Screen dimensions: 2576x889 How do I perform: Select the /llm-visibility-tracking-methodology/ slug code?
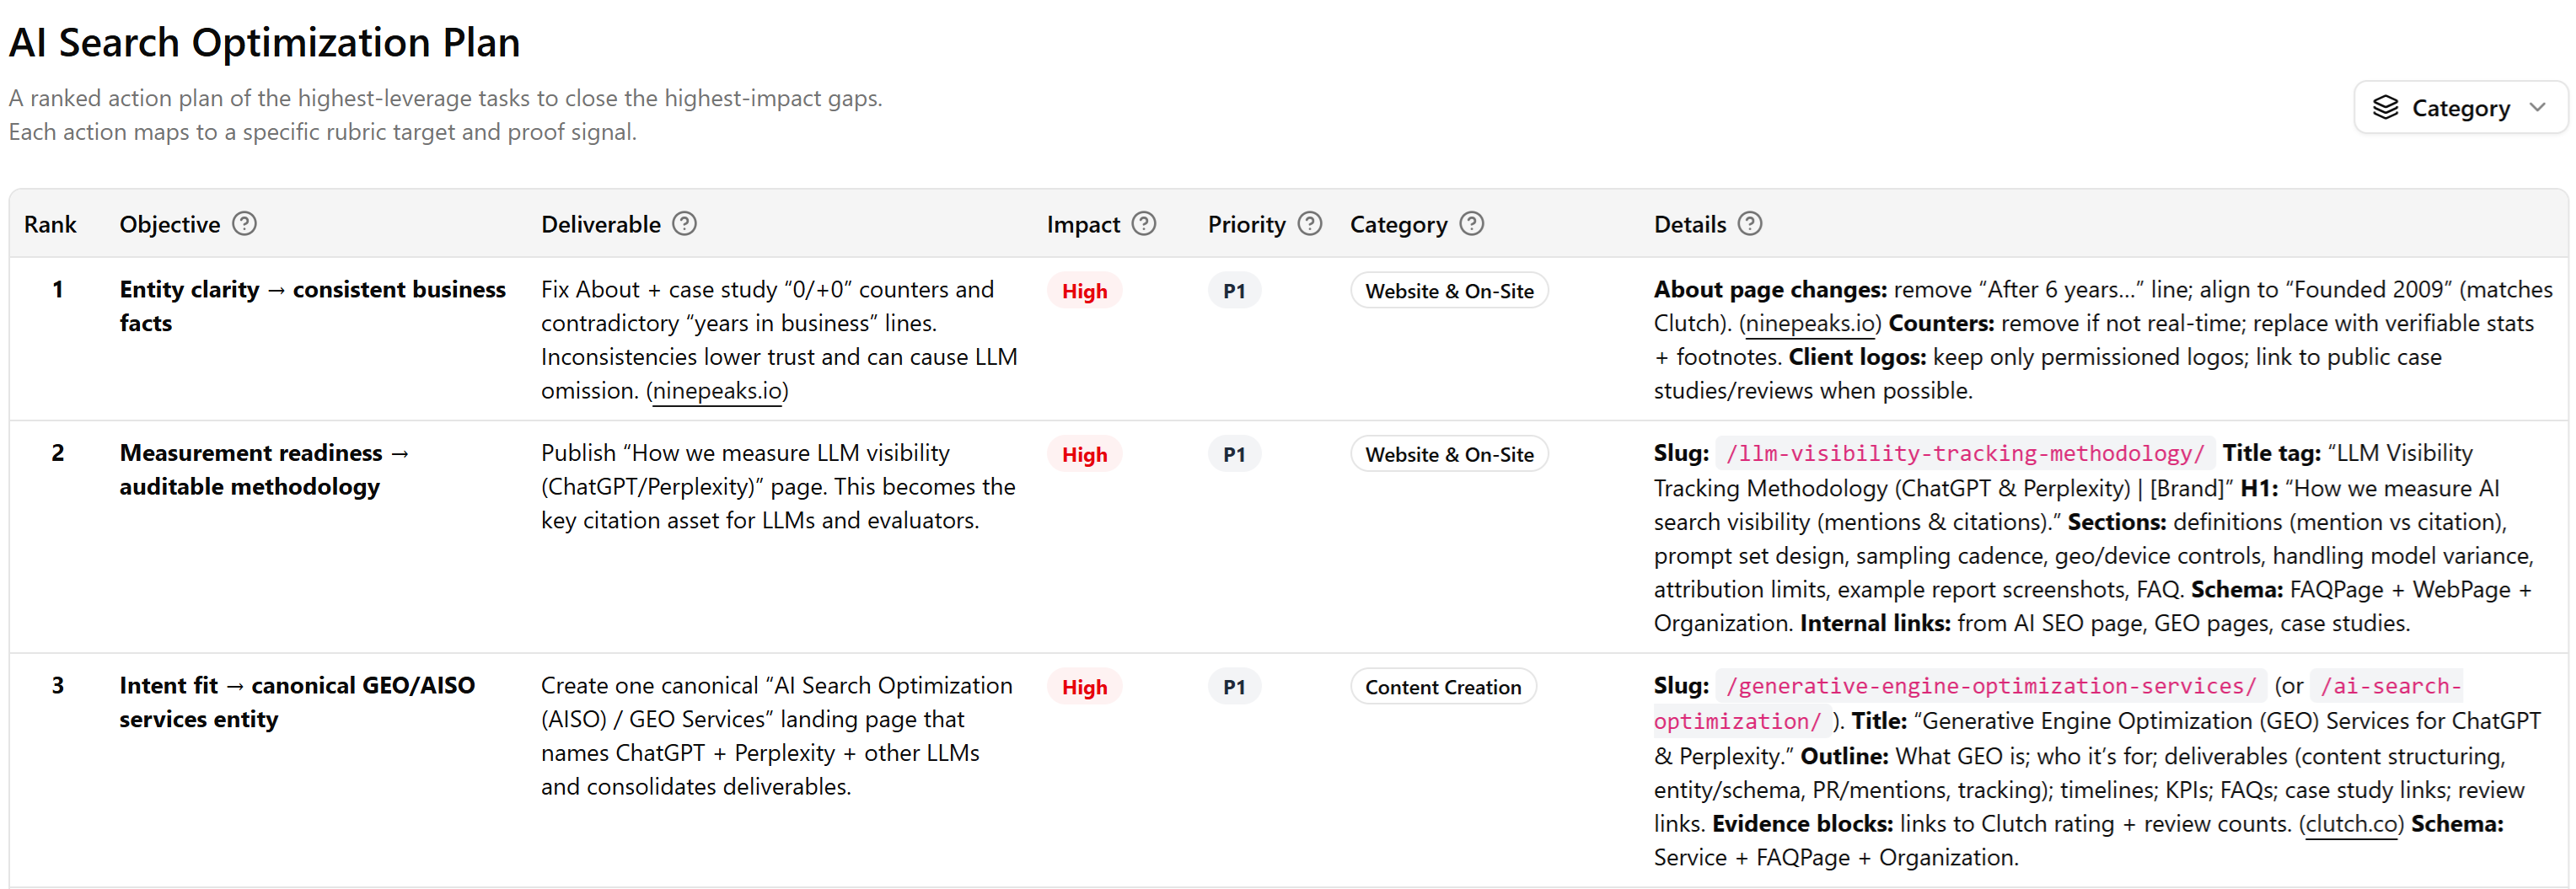click(x=1965, y=454)
